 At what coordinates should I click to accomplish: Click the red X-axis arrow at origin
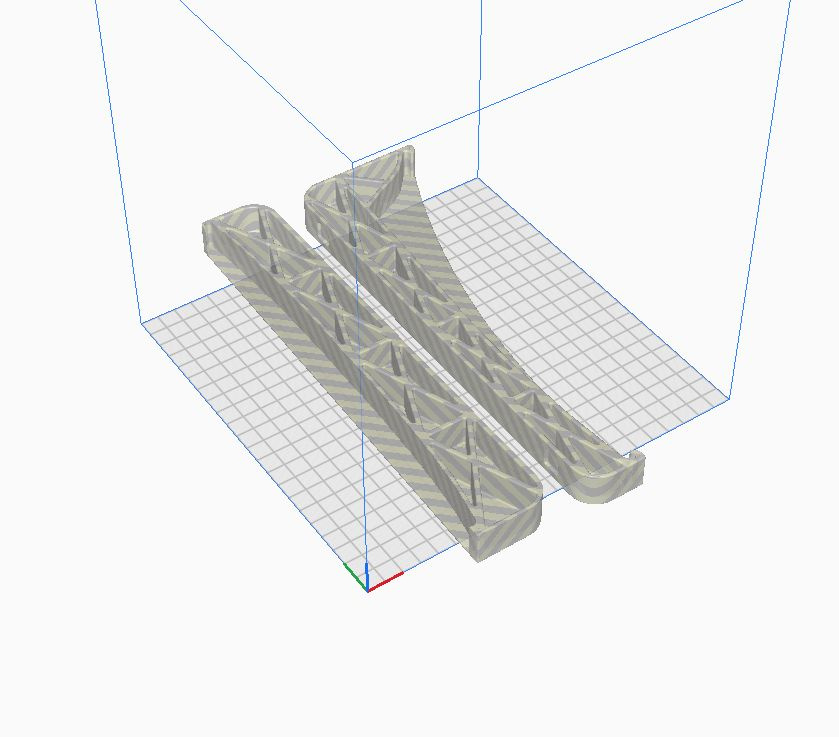pos(389,579)
